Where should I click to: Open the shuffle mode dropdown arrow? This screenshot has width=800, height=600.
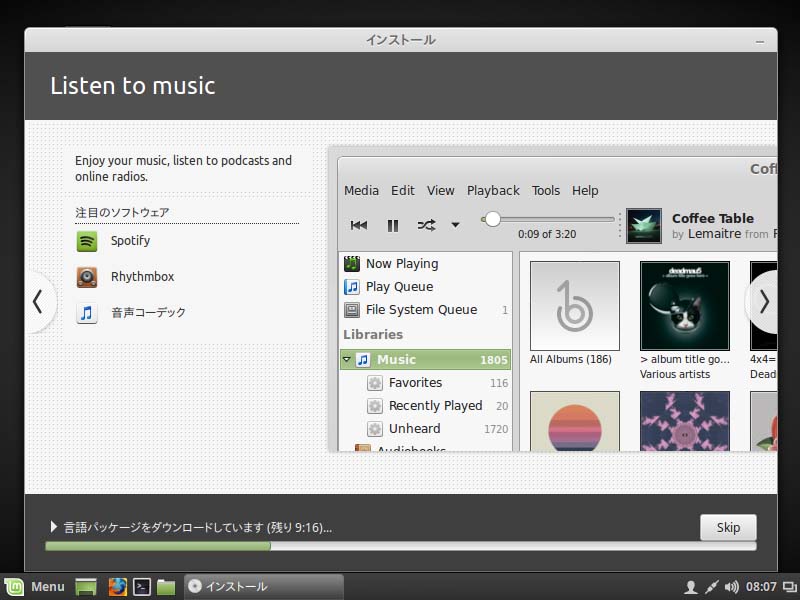click(455, 225)
